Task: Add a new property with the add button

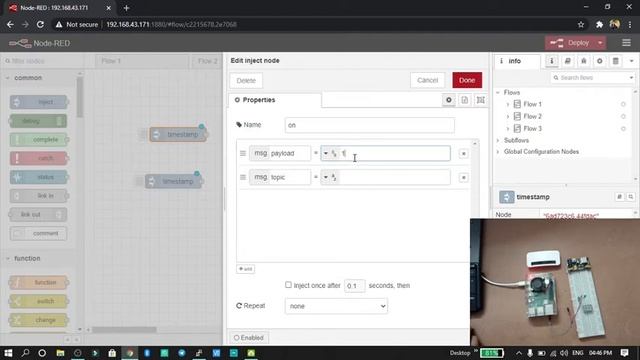Action: (246, 269)
